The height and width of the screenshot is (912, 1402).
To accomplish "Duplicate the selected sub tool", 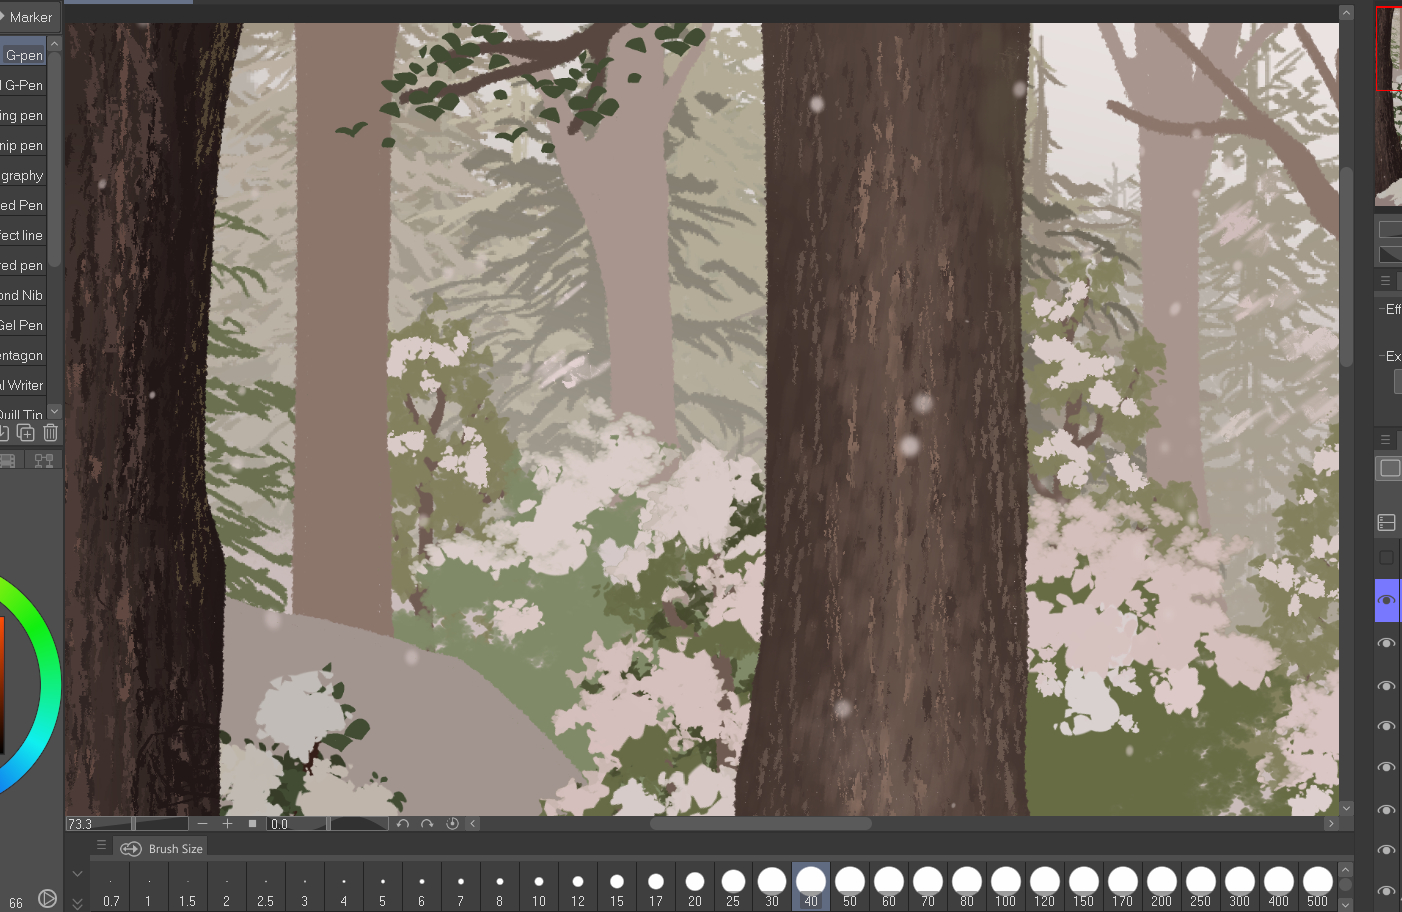I will click(x=26, y=433).
